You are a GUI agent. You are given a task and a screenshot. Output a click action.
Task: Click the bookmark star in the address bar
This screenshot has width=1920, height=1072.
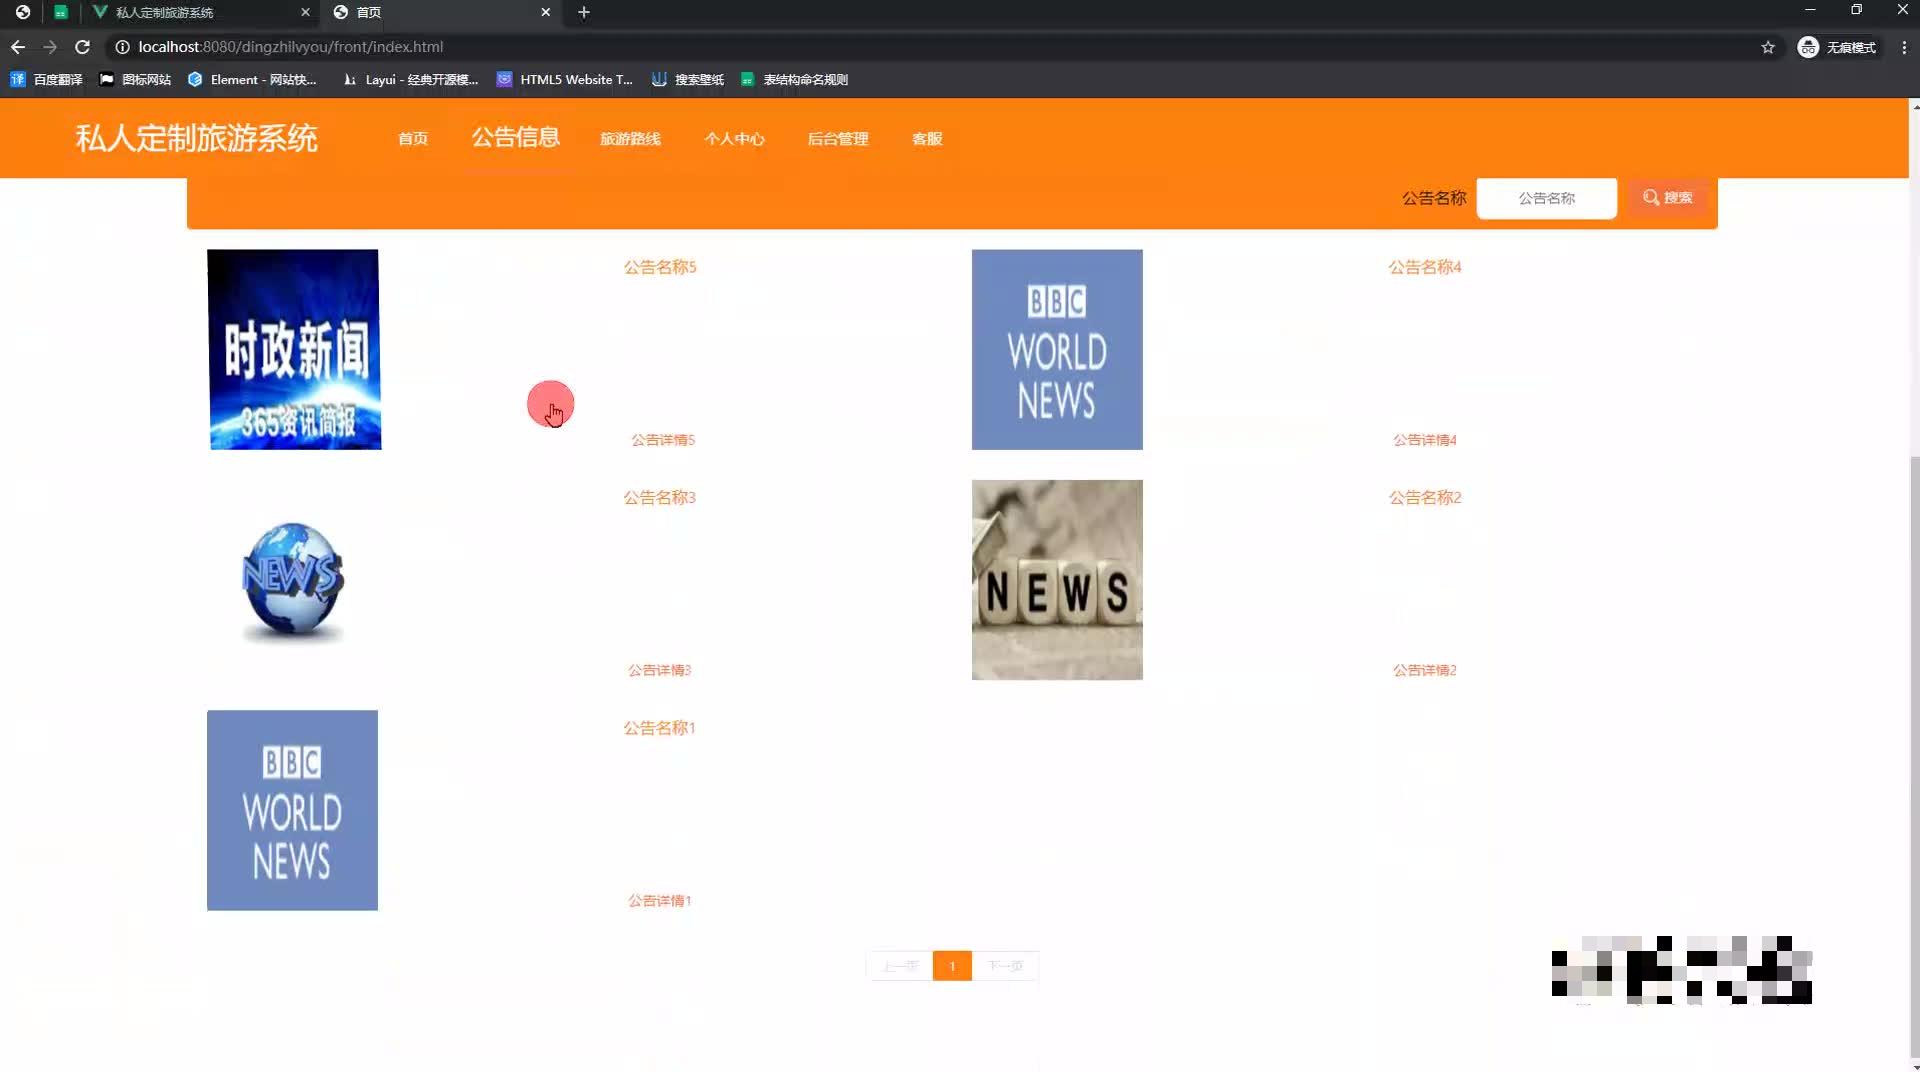pyautogui.click(x=1768, y=46)
